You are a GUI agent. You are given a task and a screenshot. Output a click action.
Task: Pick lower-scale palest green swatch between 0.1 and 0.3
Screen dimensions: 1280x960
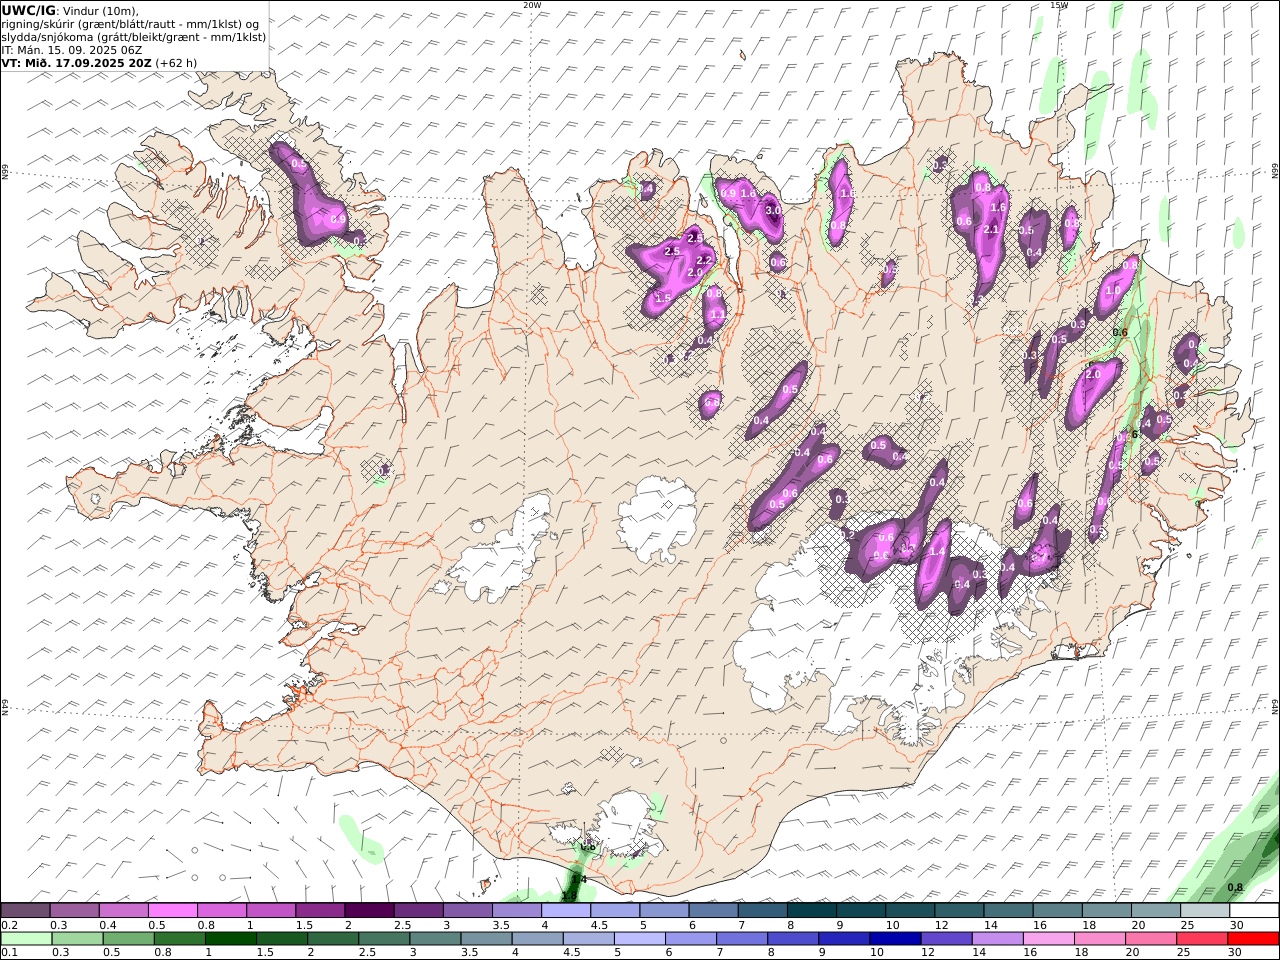(26, 938)
